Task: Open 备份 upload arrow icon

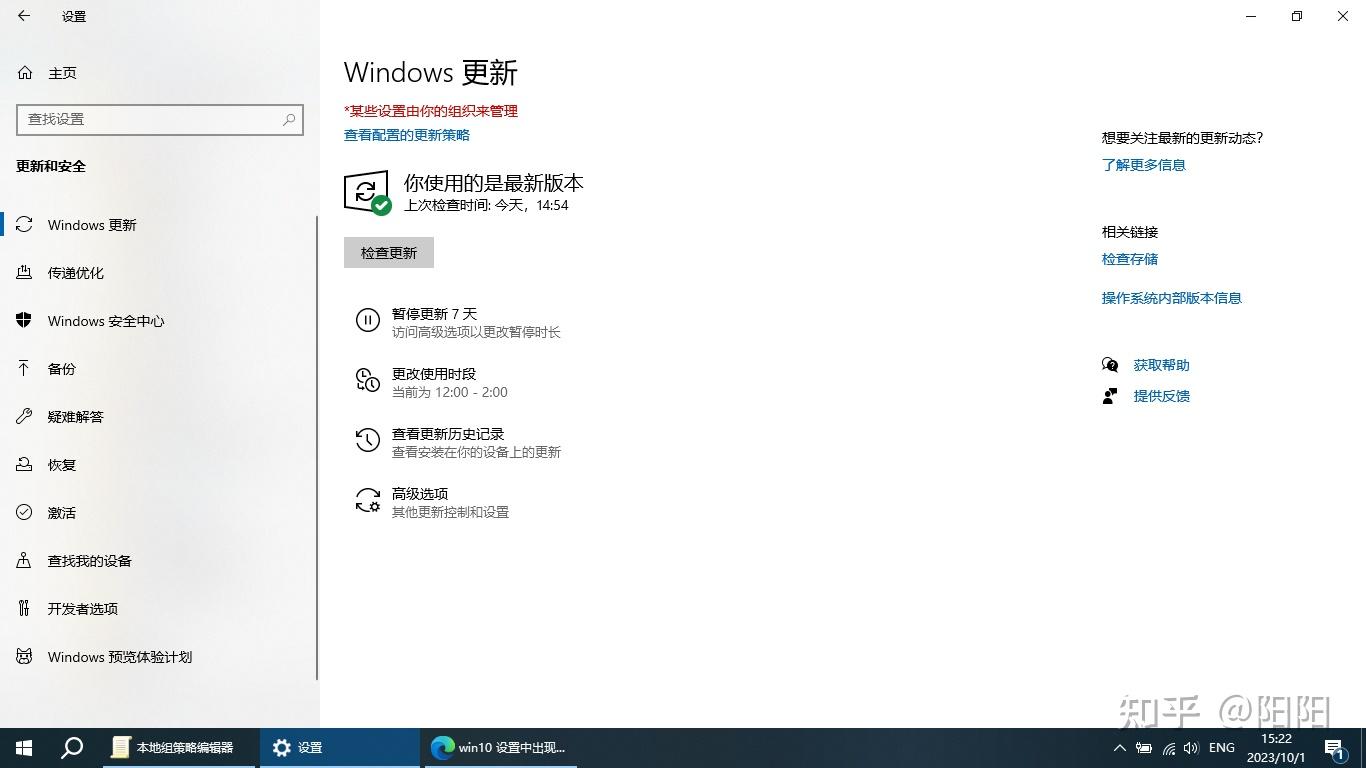Action: [25, 369]
